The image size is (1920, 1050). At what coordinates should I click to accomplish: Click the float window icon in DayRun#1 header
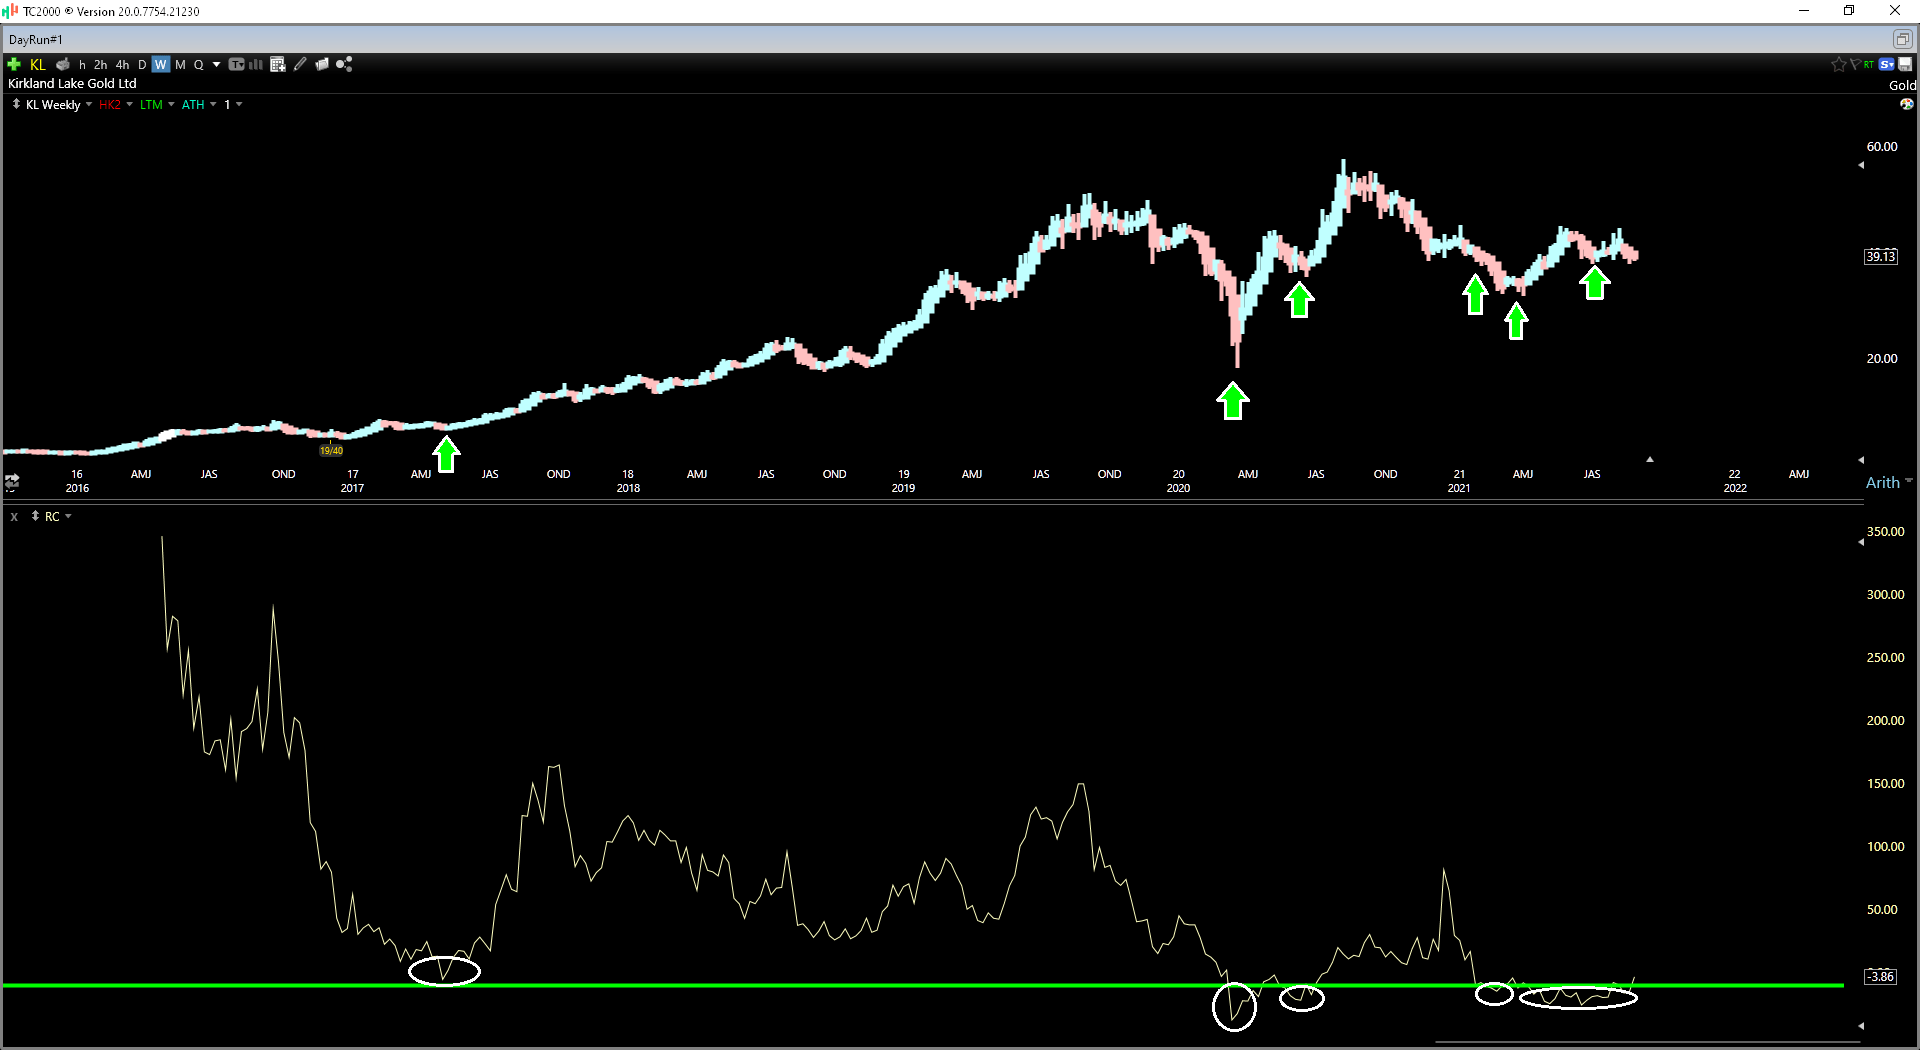click(1902, 39)
